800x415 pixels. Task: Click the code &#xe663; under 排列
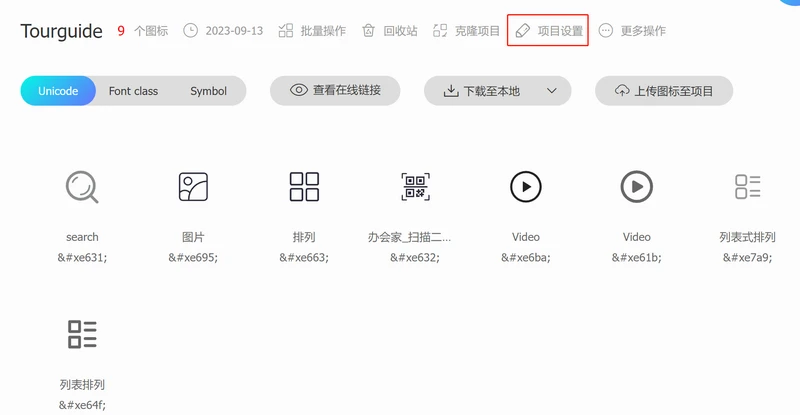[304, 257]
